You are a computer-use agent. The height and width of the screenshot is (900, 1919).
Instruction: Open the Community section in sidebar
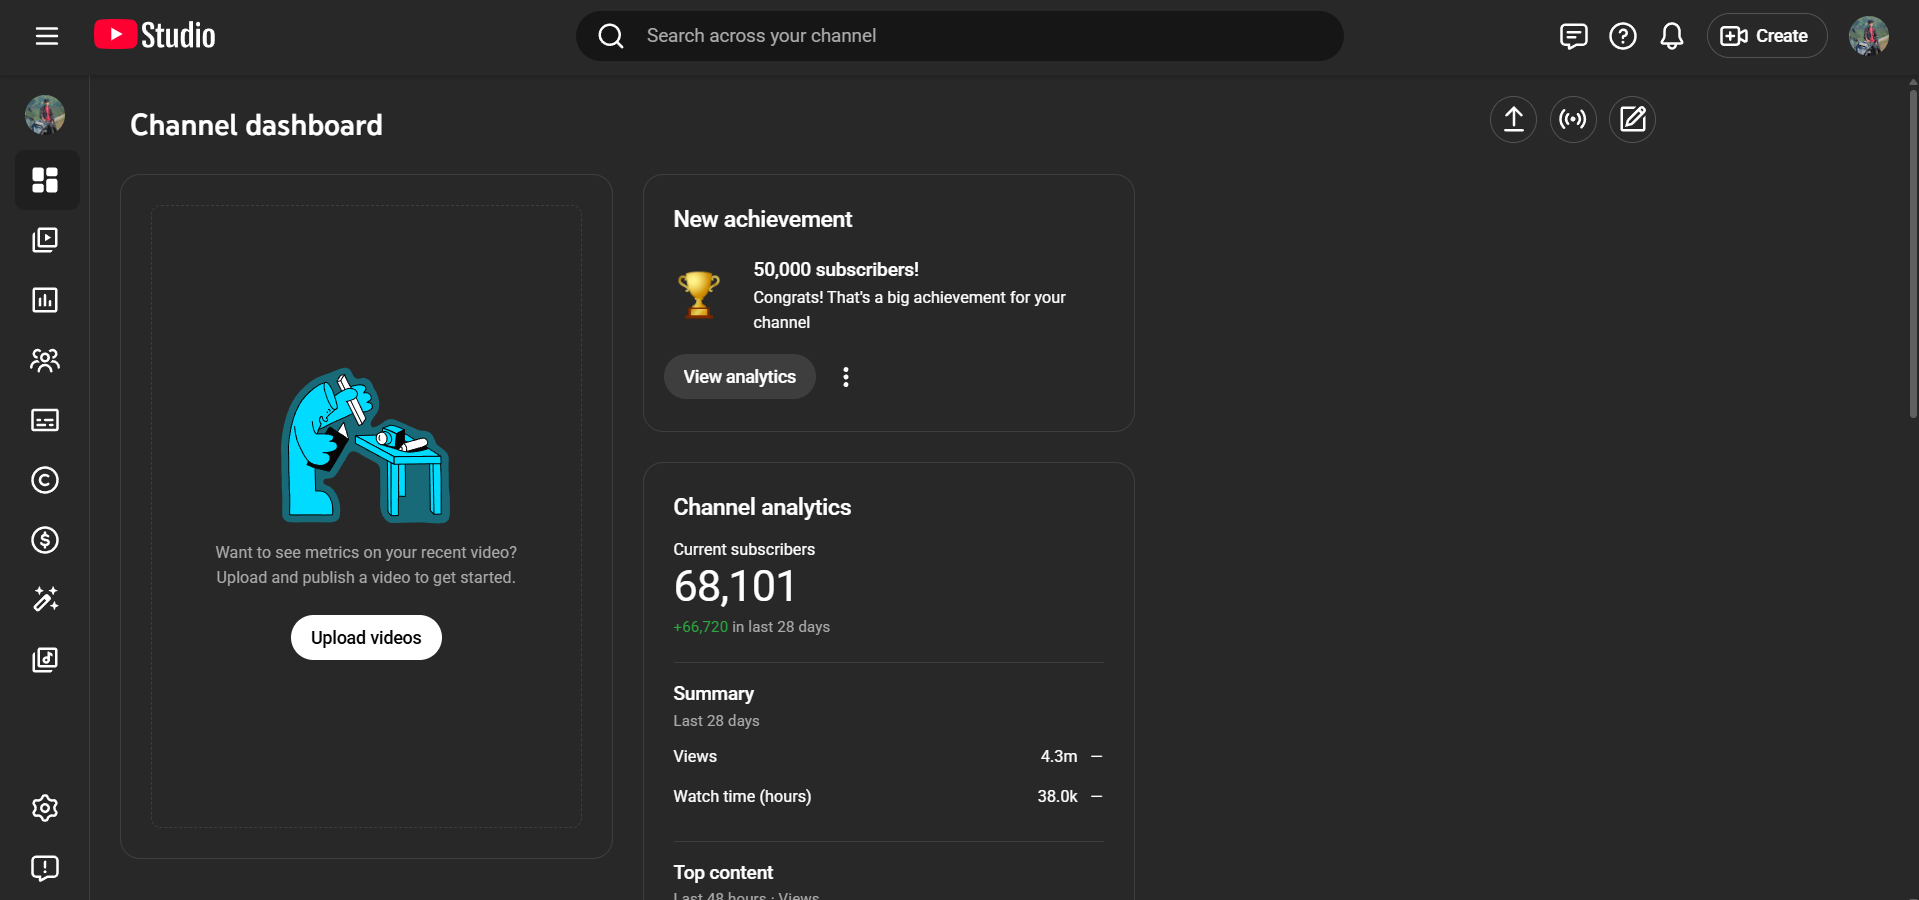tap(45, 360)
